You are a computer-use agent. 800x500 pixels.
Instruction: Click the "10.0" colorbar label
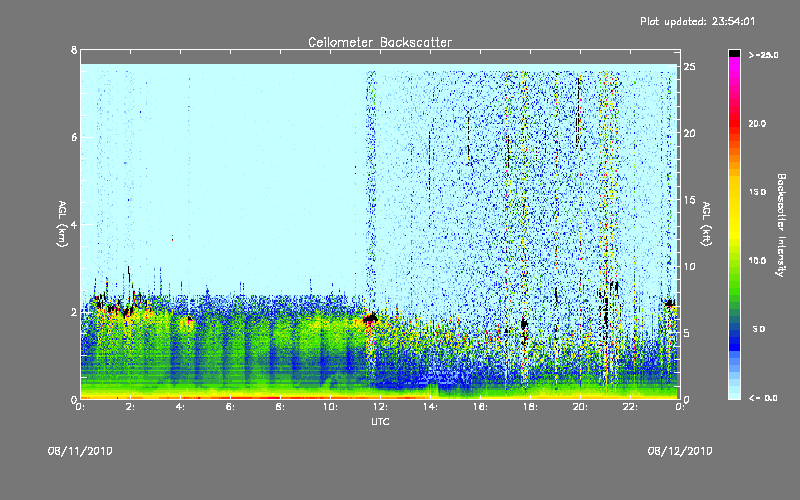point(757,260)
